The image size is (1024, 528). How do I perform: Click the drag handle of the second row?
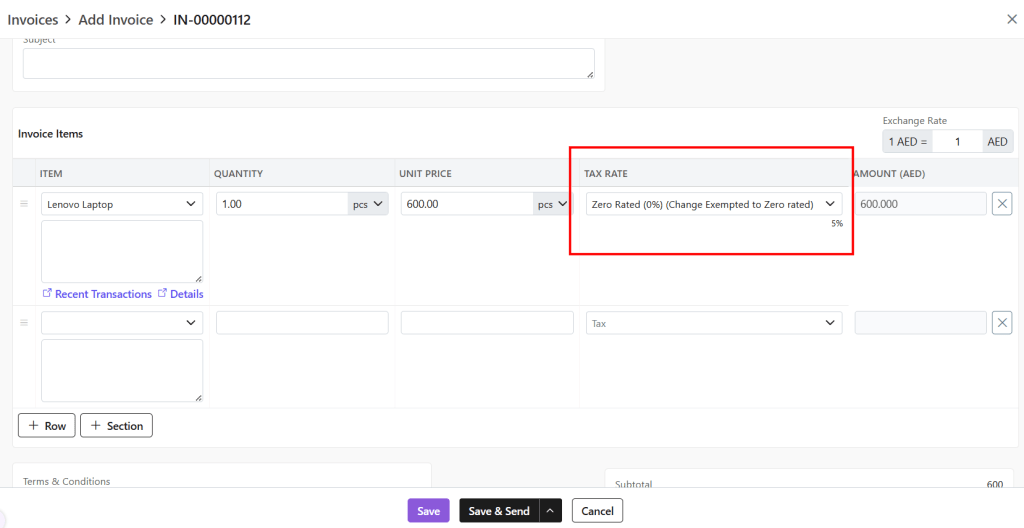pyautogui.click(x=25, y=323)
